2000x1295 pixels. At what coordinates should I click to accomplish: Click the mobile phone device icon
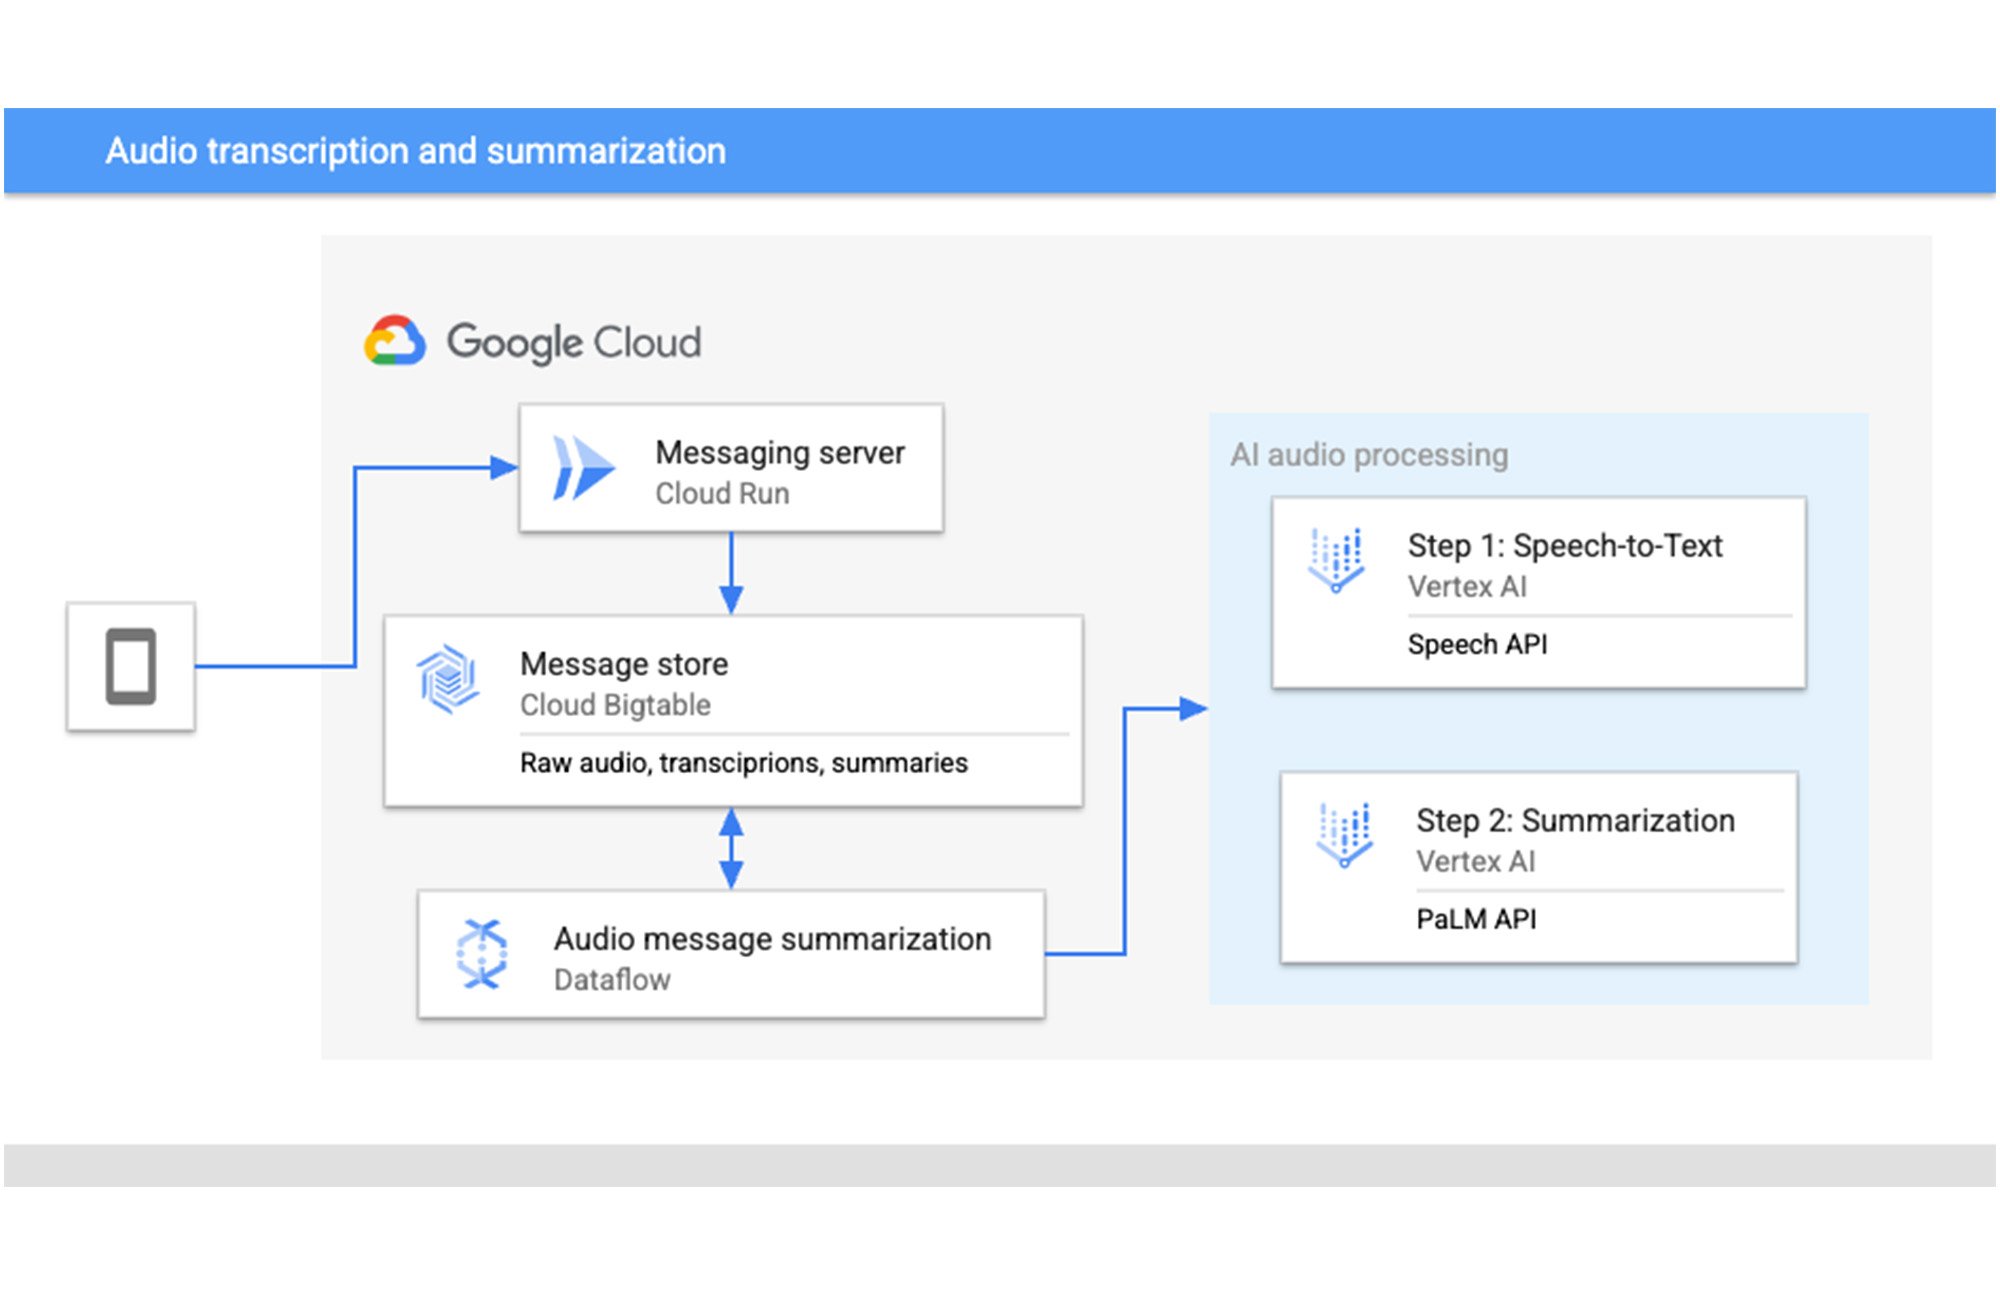[x=131, y=666]
